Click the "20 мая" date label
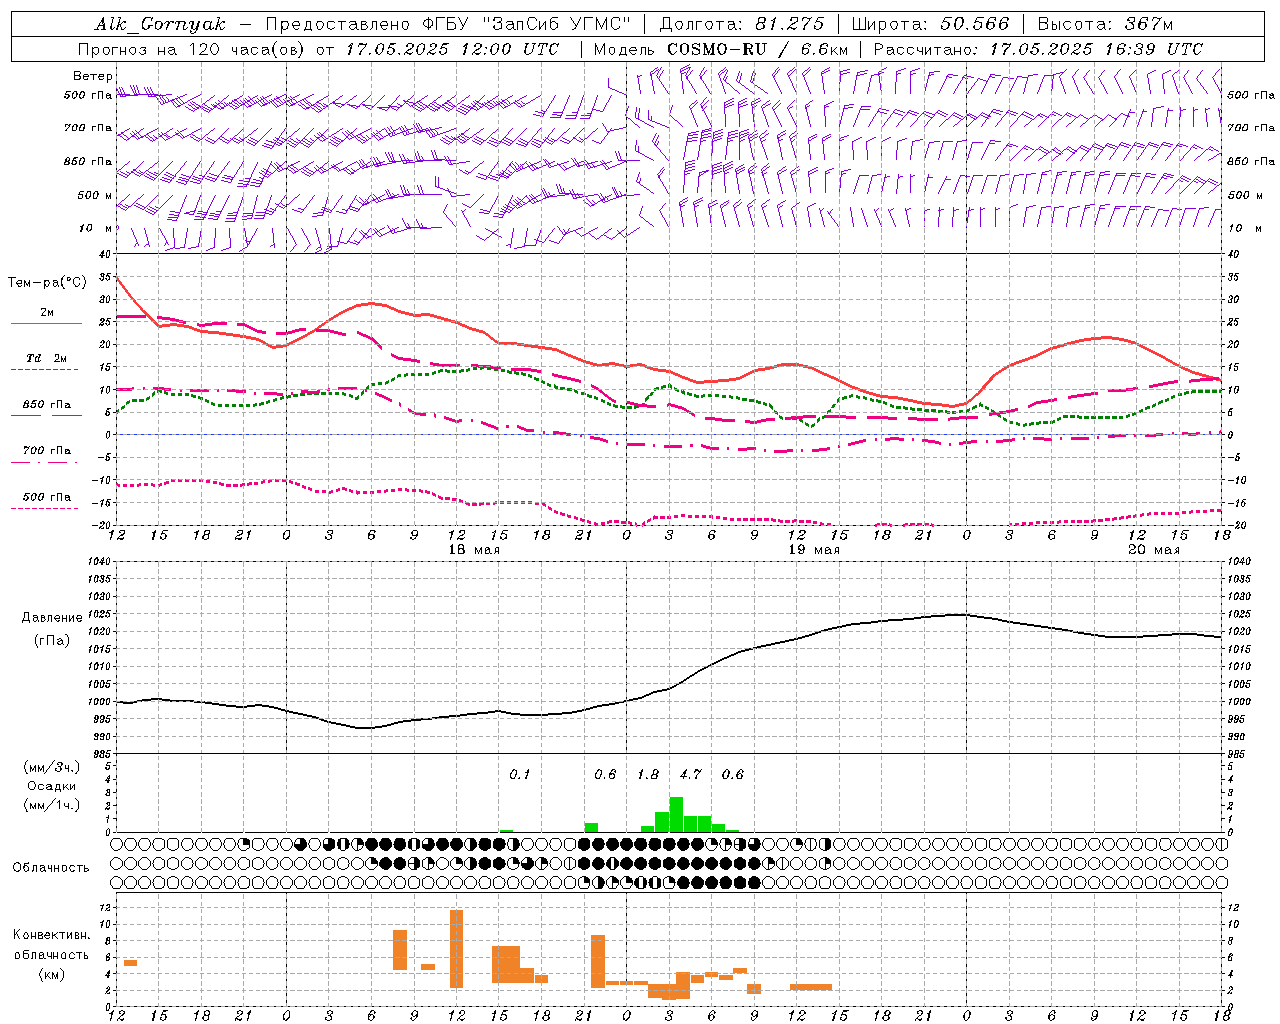Image resolution: width=1280 pixels, height=1024 pixels. click(x=1154, y=550)
